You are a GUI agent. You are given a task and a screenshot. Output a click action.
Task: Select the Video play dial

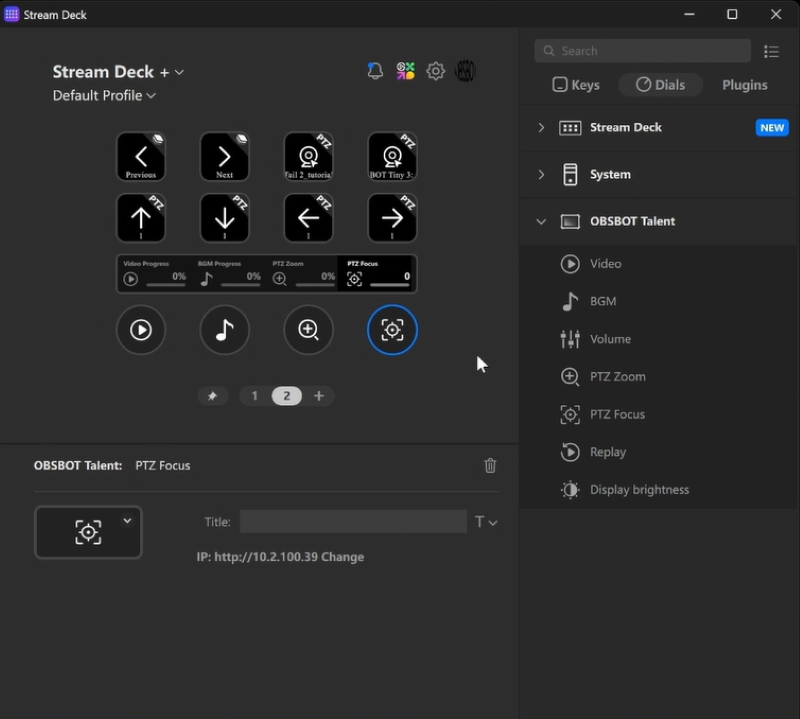pos(141,330)
